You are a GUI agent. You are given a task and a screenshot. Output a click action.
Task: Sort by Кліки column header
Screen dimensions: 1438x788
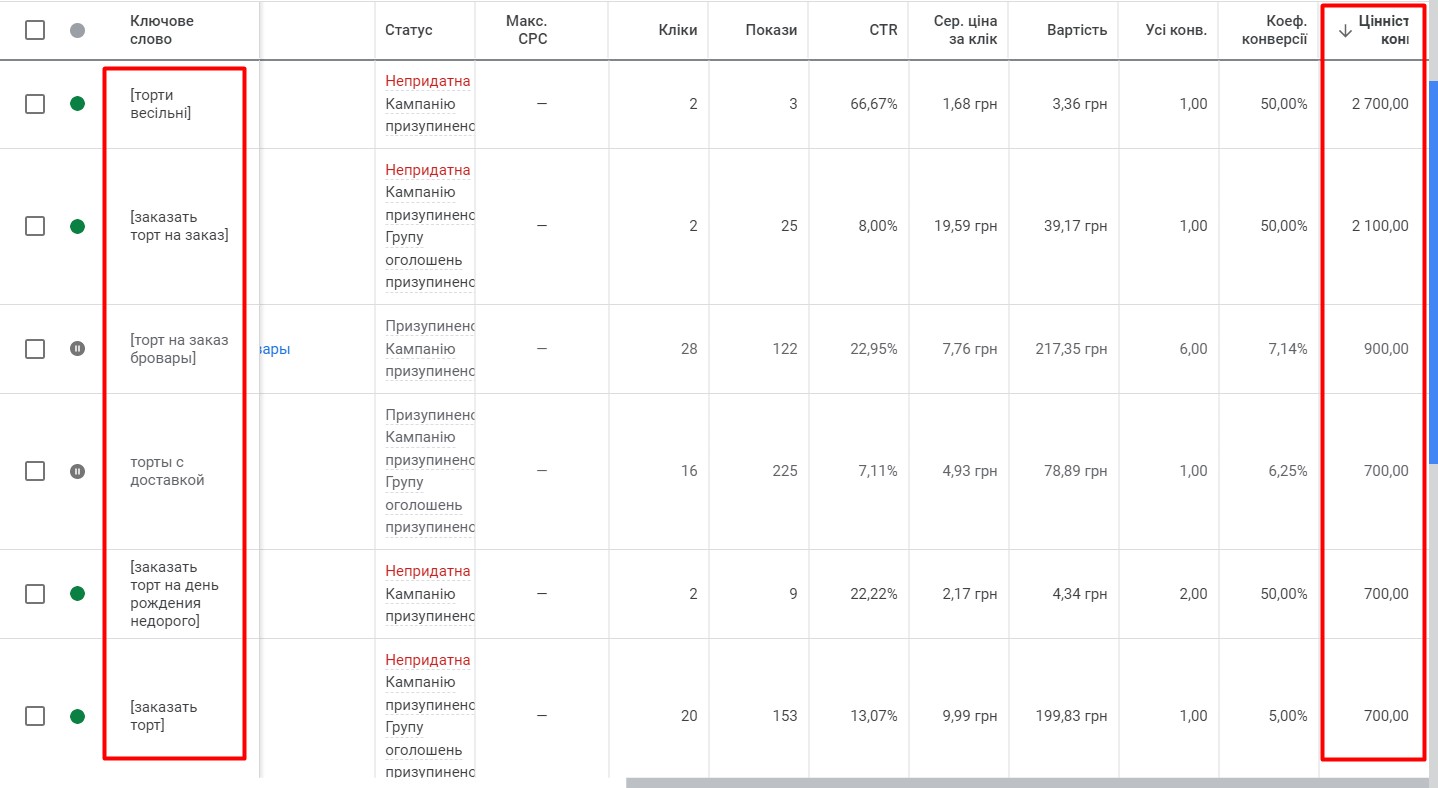click(x=678, y=30)
